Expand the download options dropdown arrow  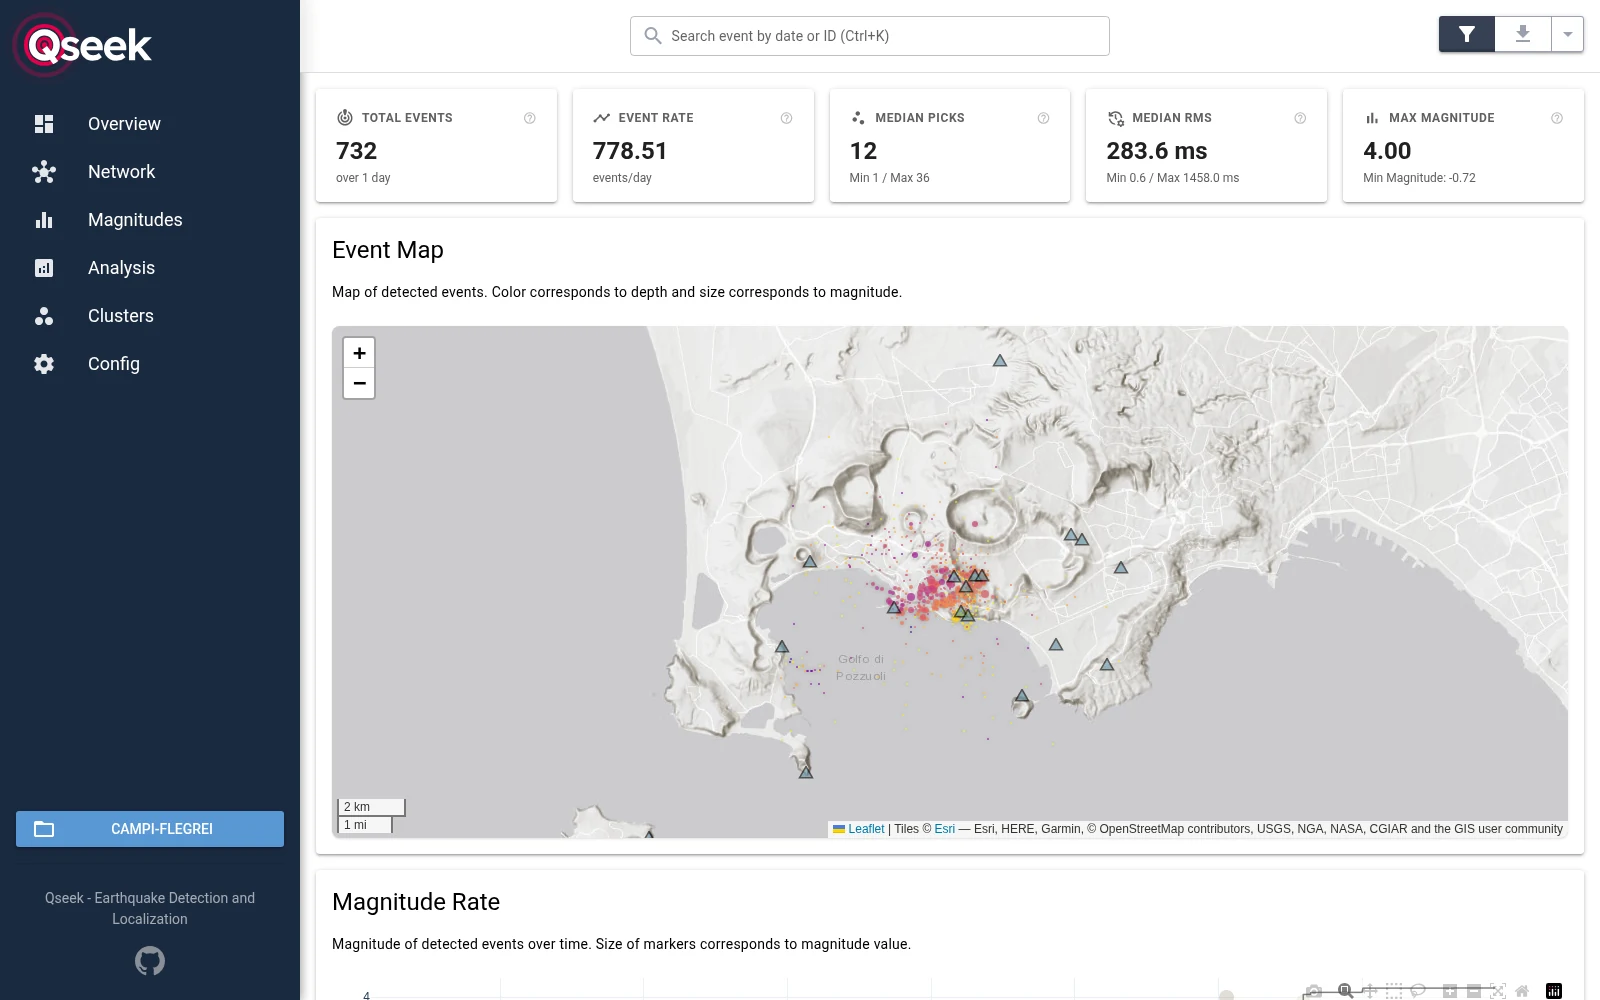[1568, 34]
